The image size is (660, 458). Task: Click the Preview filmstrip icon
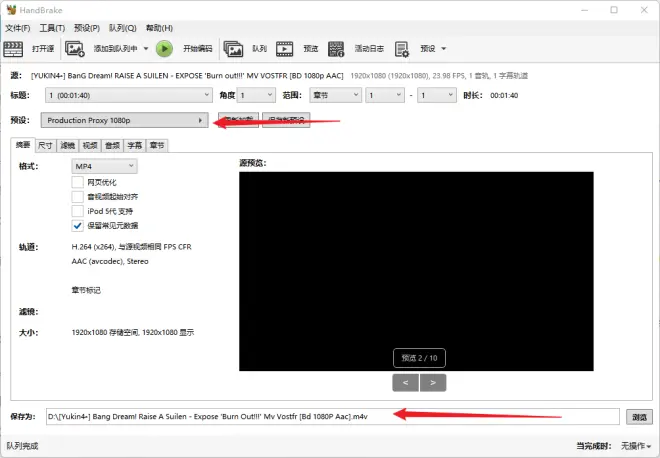point(285,49)
